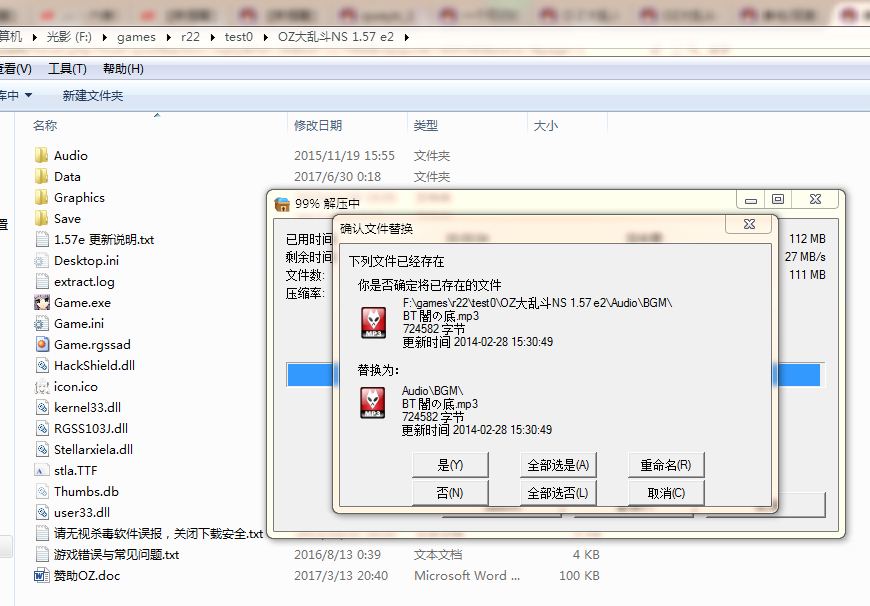Click the 2017/3/13 20:40 date of 赞助OZ.doc

341,576
